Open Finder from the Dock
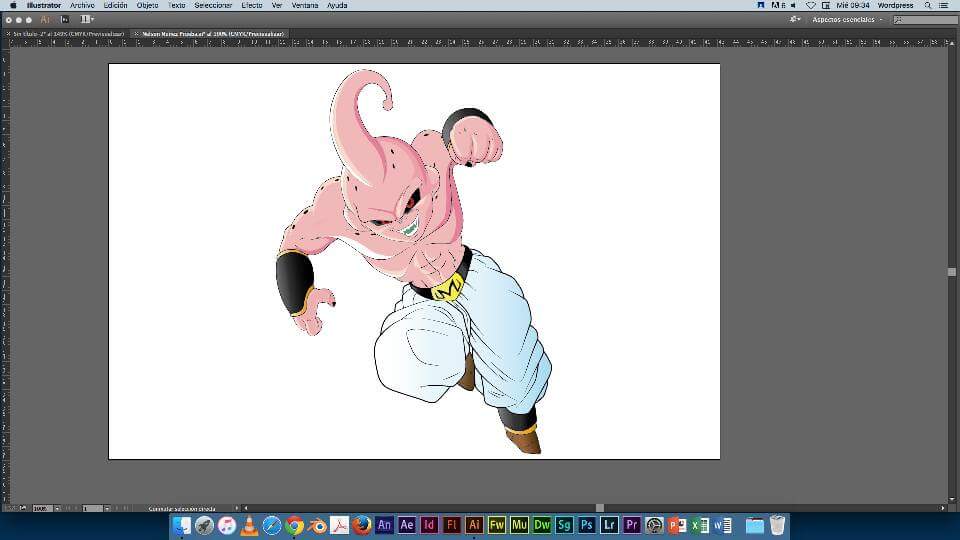 tap(182, 525)
